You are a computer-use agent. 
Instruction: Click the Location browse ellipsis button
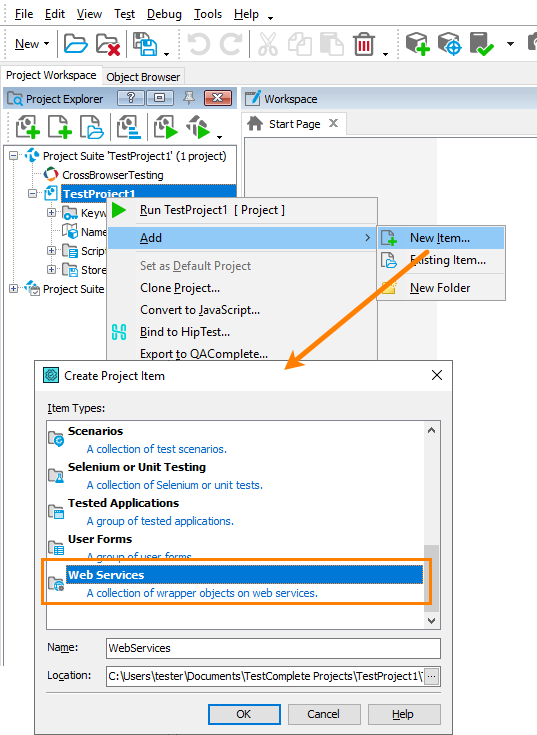[432, 676]
